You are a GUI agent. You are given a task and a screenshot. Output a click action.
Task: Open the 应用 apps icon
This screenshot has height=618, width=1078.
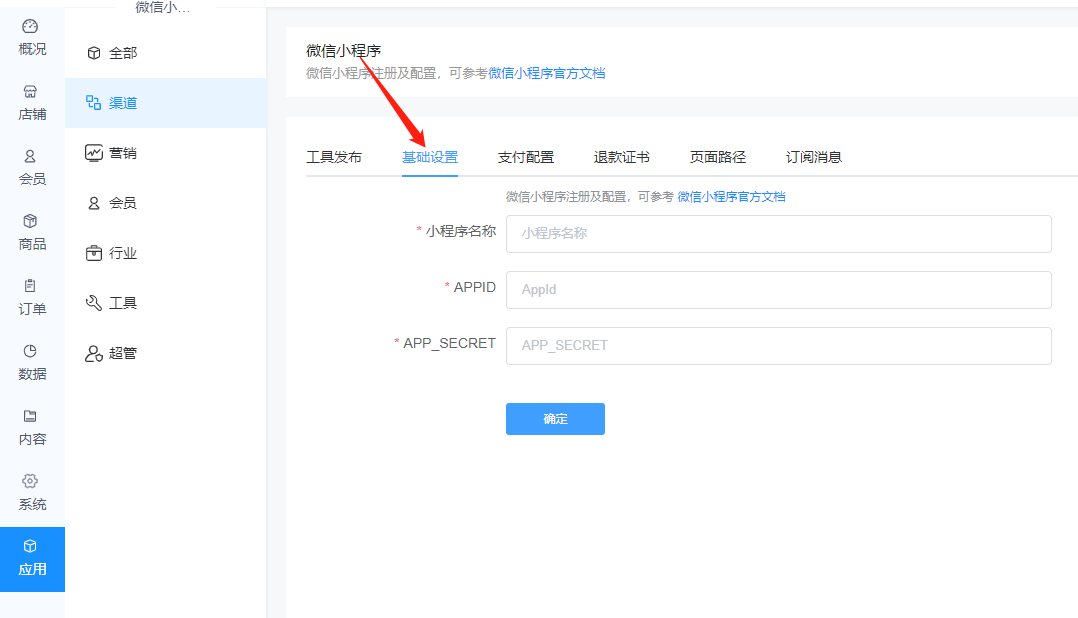30,546
